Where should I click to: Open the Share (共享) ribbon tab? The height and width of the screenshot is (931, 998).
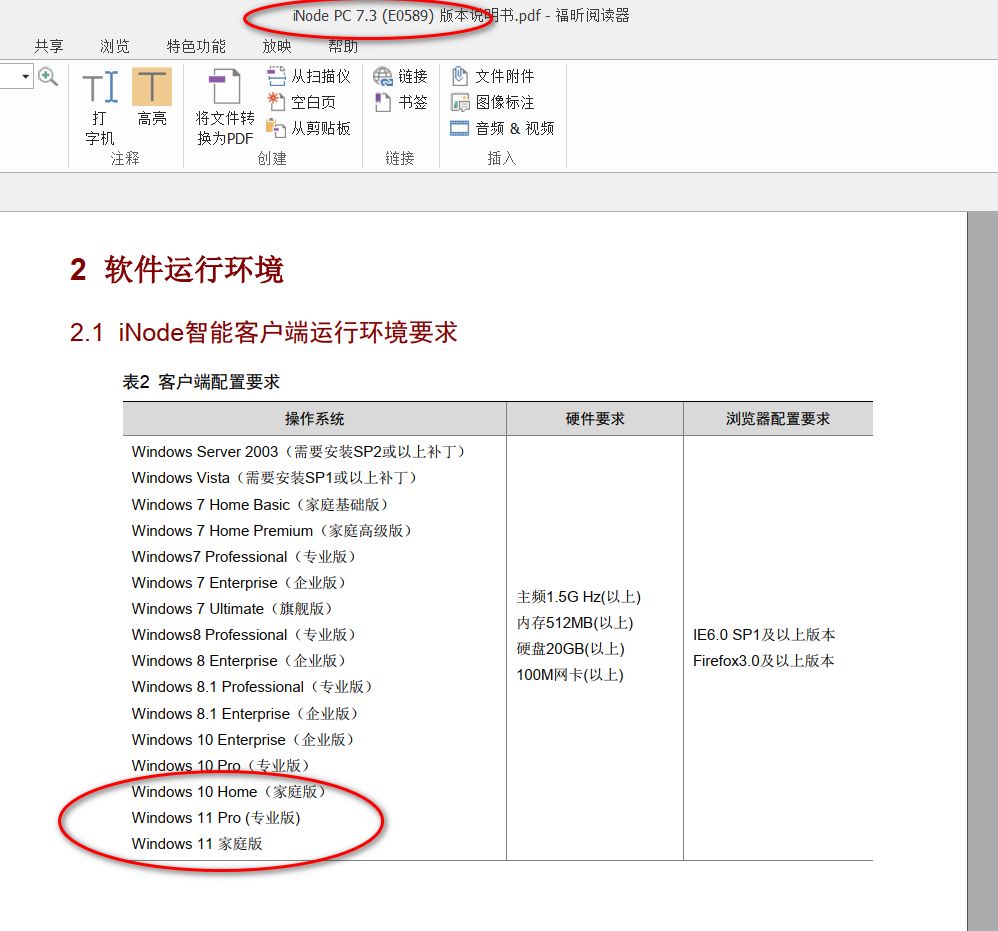[49, 46]
